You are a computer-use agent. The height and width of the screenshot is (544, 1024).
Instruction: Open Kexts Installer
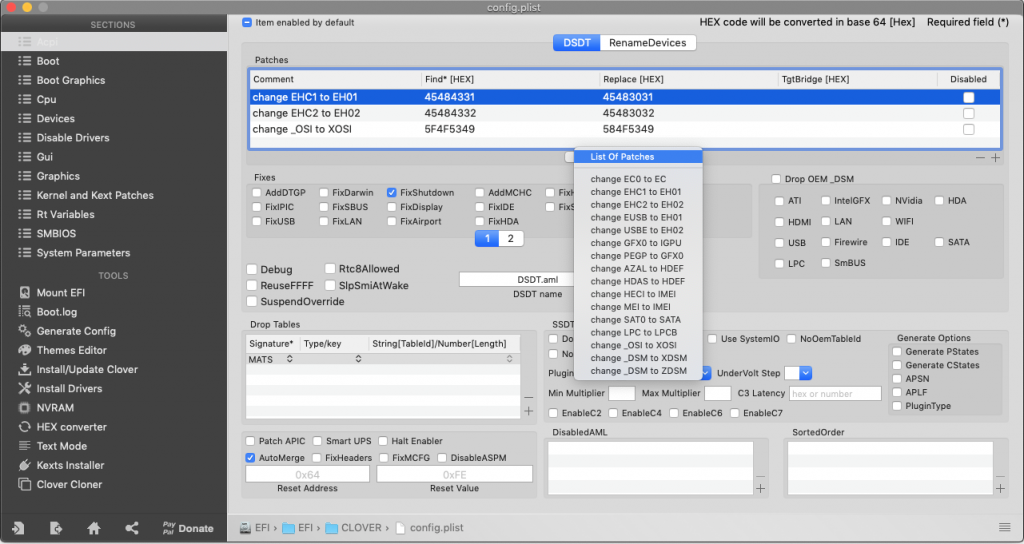click(x=70, y=465)
